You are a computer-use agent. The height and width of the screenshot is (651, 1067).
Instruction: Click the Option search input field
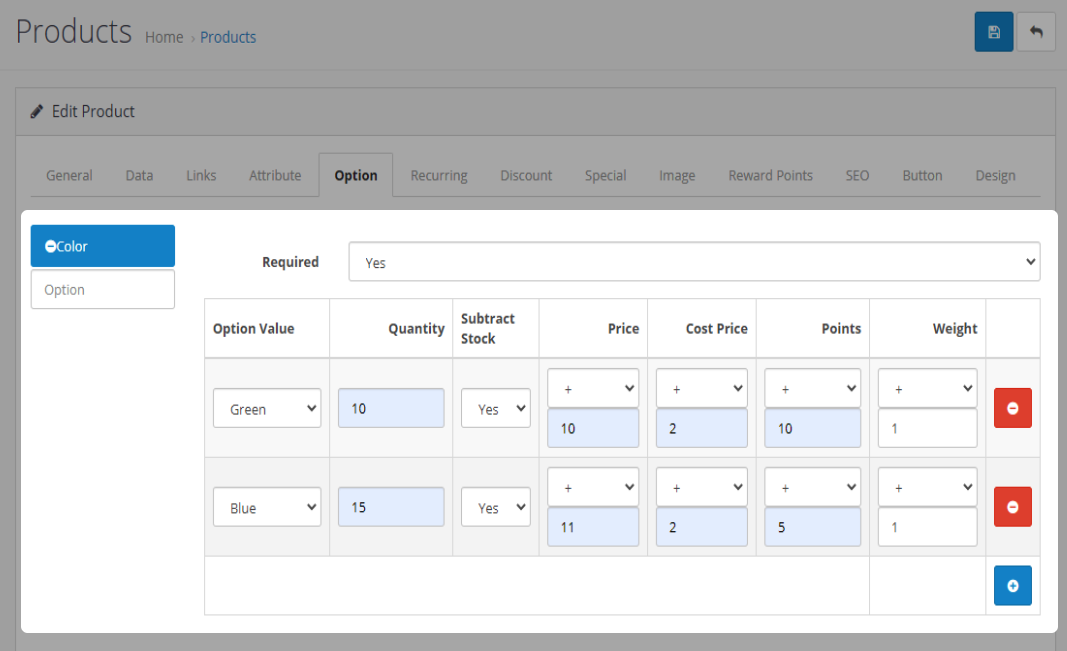click(x=103, y=290)
